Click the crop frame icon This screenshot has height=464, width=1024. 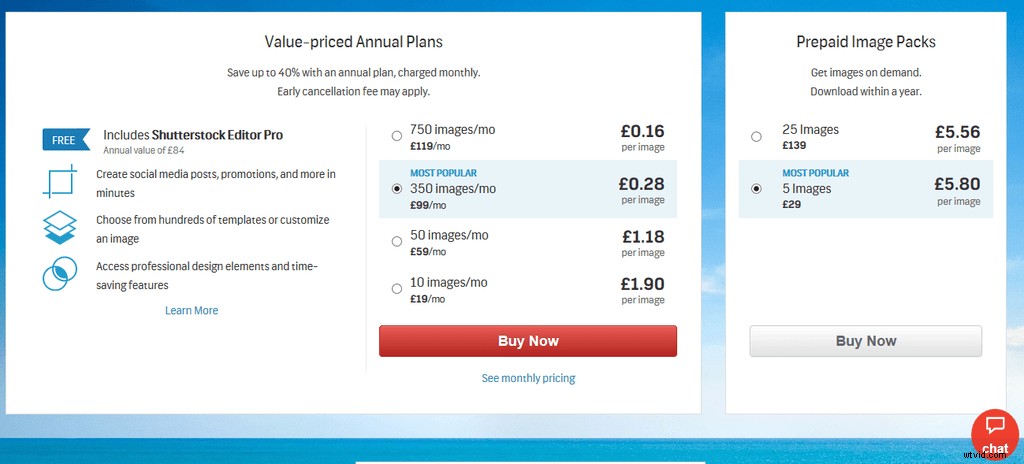[60, 182]
